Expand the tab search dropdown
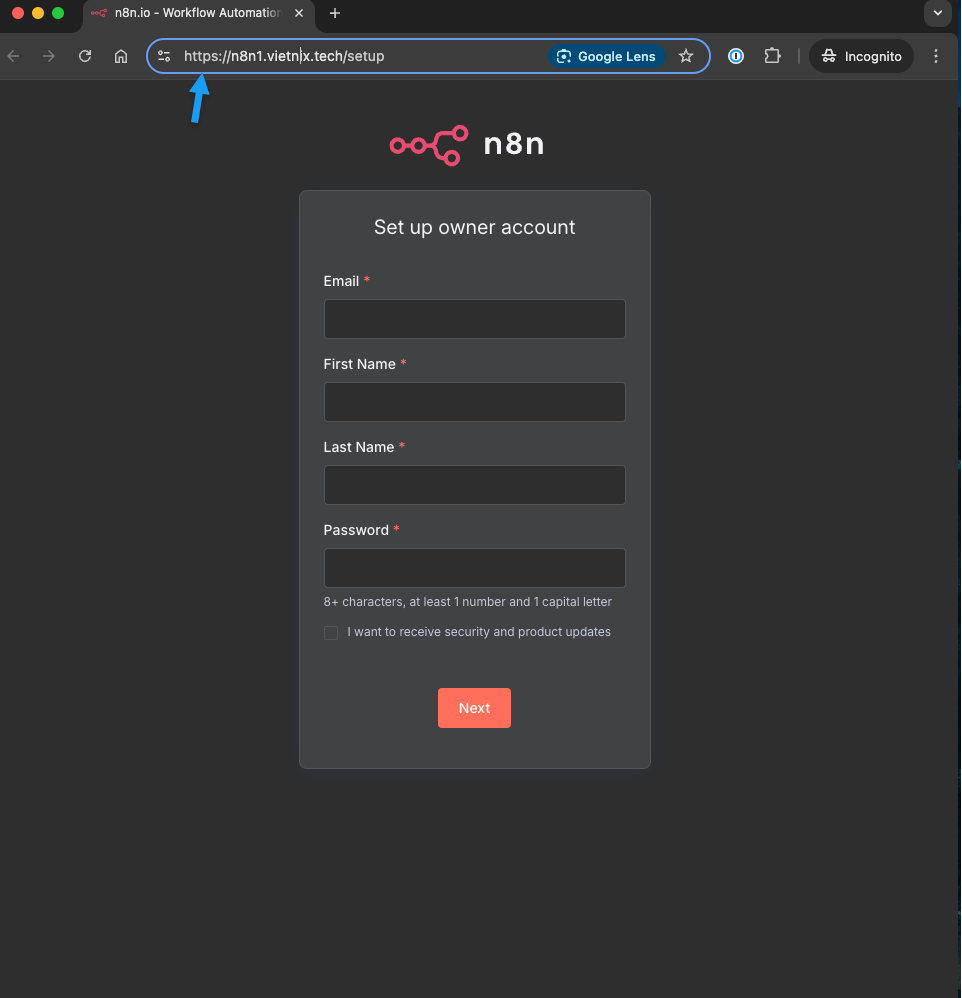The height and width of the screenshot is (998, 962). pyautogui.click(x=938, y=13)
